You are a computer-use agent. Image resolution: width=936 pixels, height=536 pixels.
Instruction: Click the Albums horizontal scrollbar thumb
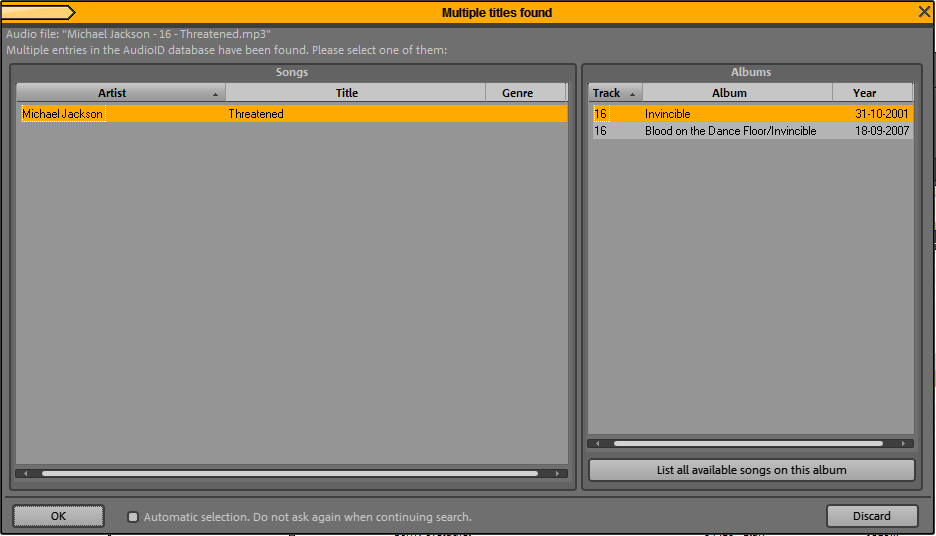click(748, 443)
